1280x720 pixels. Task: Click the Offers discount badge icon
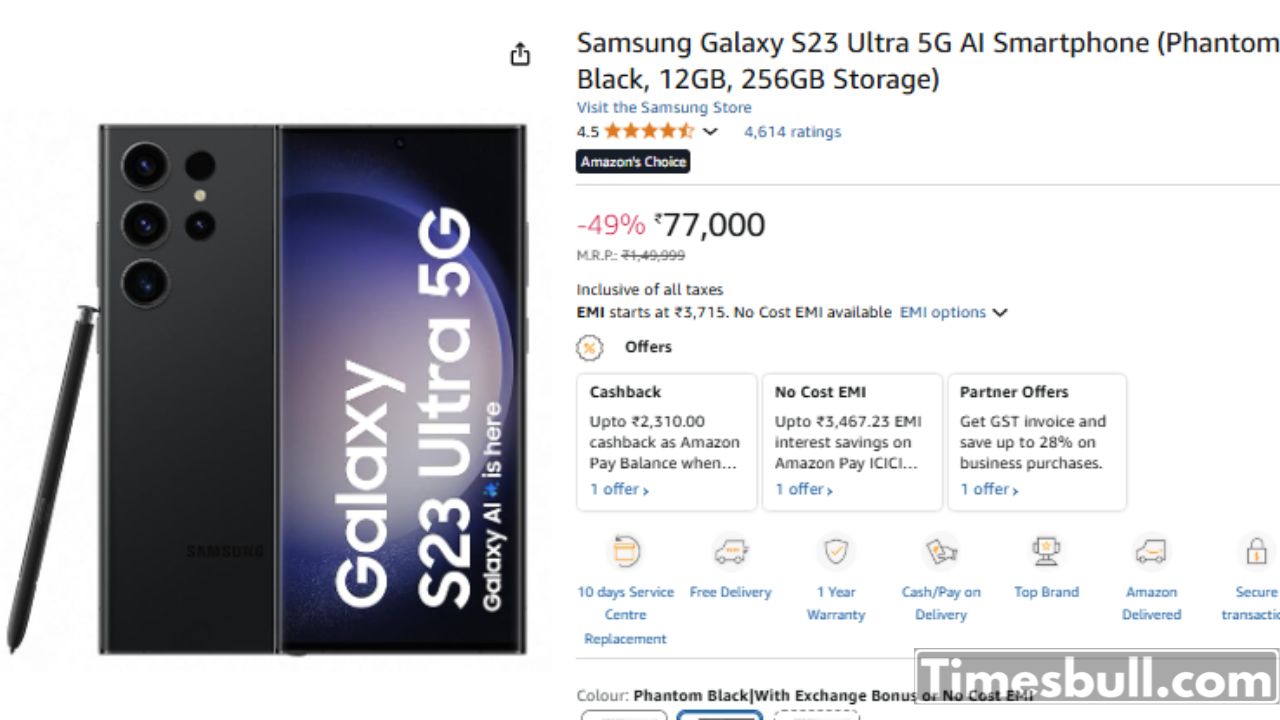(x=590, y=347)
